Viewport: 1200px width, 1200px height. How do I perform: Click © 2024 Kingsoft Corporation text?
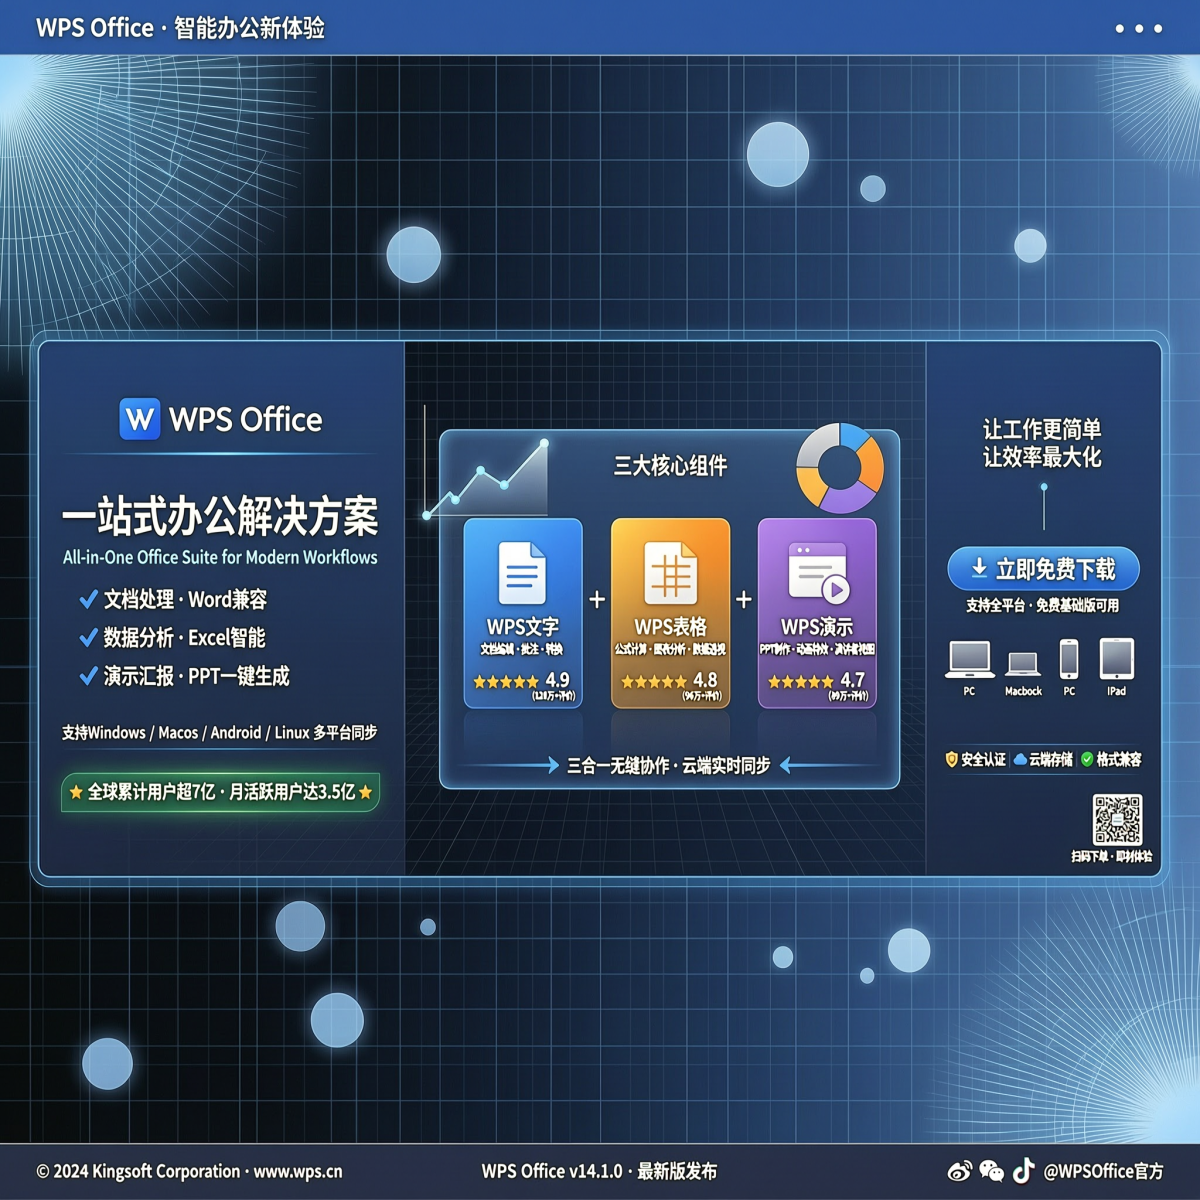[138, 1171]
